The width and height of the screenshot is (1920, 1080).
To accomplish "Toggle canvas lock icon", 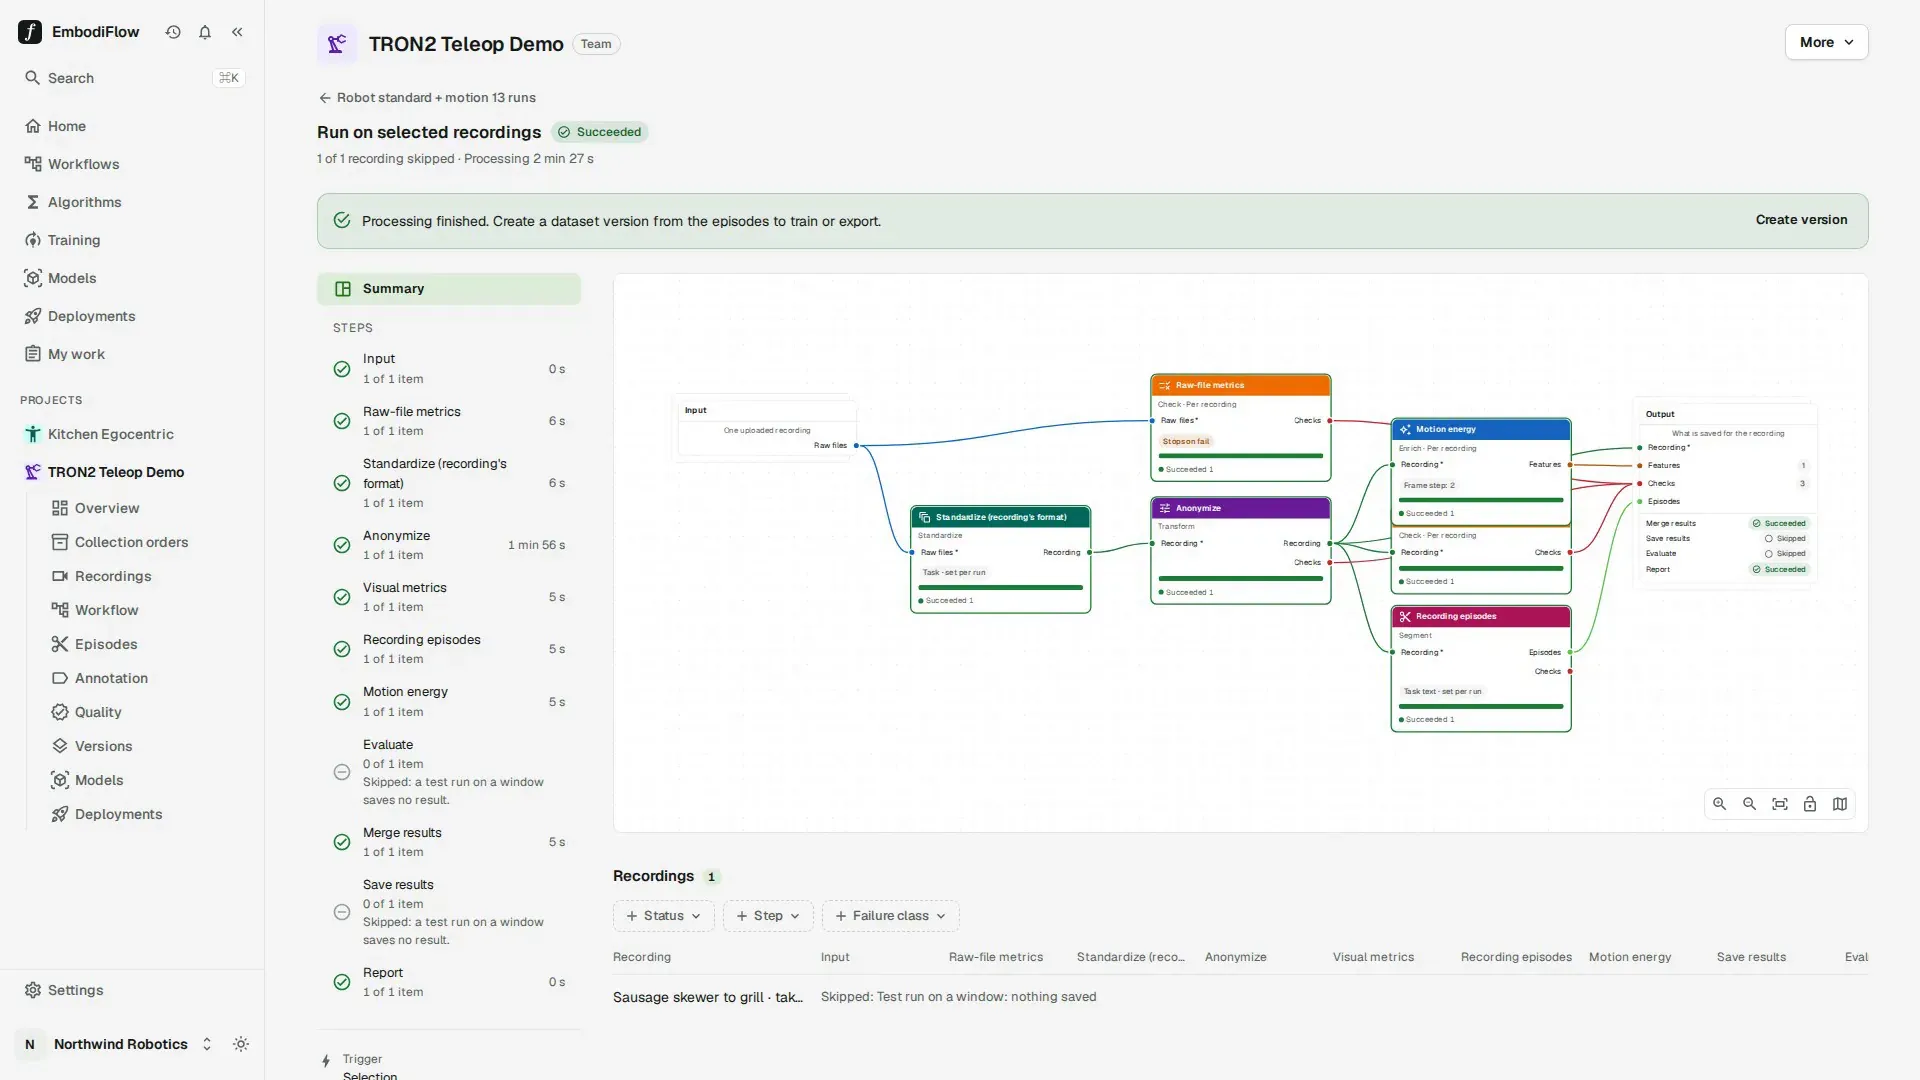I will pos(1810,804).
